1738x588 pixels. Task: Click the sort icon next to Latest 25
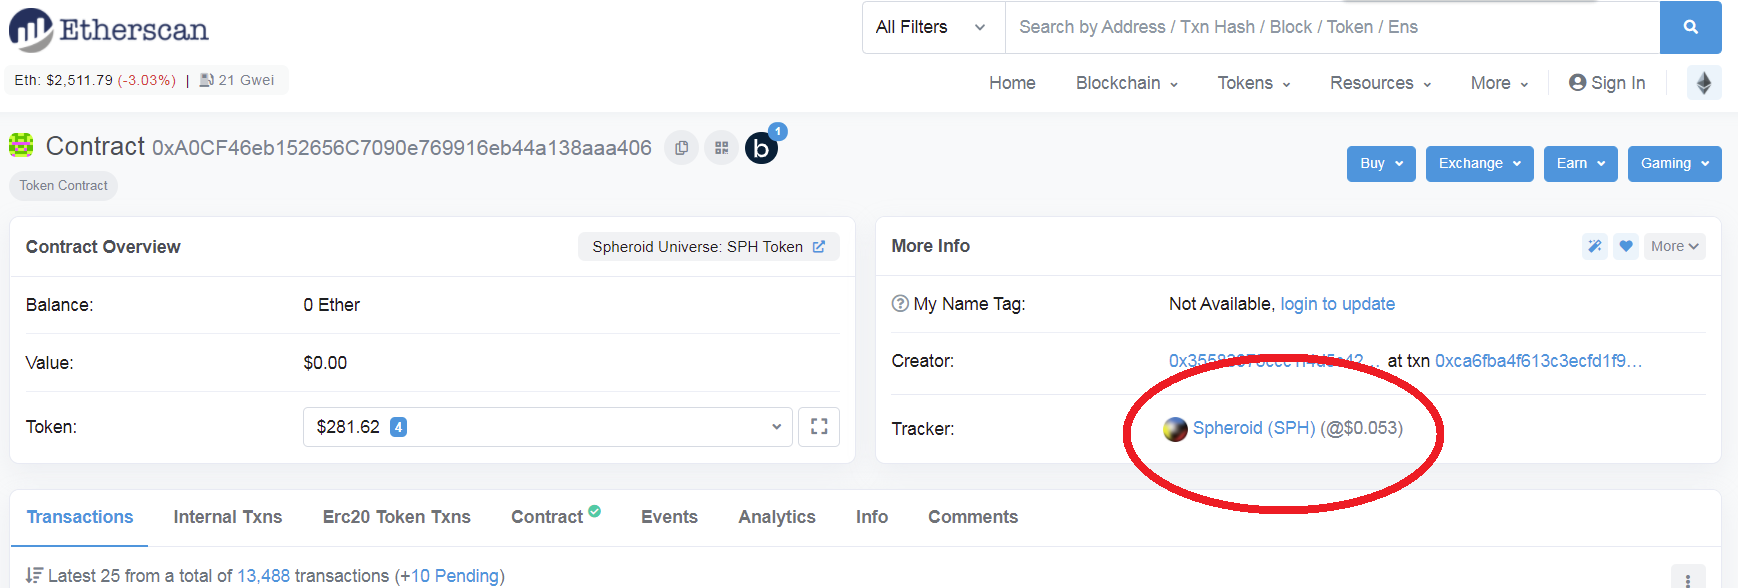click(34, 575)
